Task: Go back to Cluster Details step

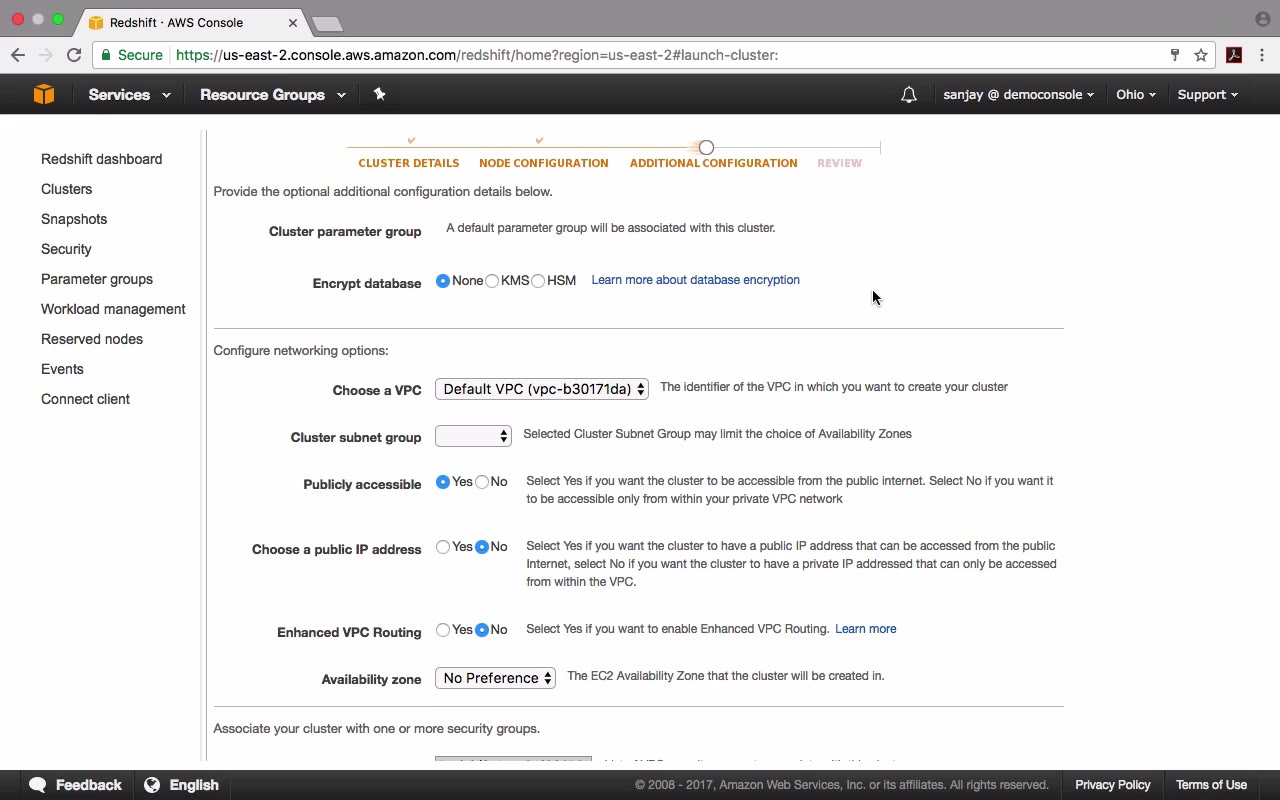Action: [409, 163]
